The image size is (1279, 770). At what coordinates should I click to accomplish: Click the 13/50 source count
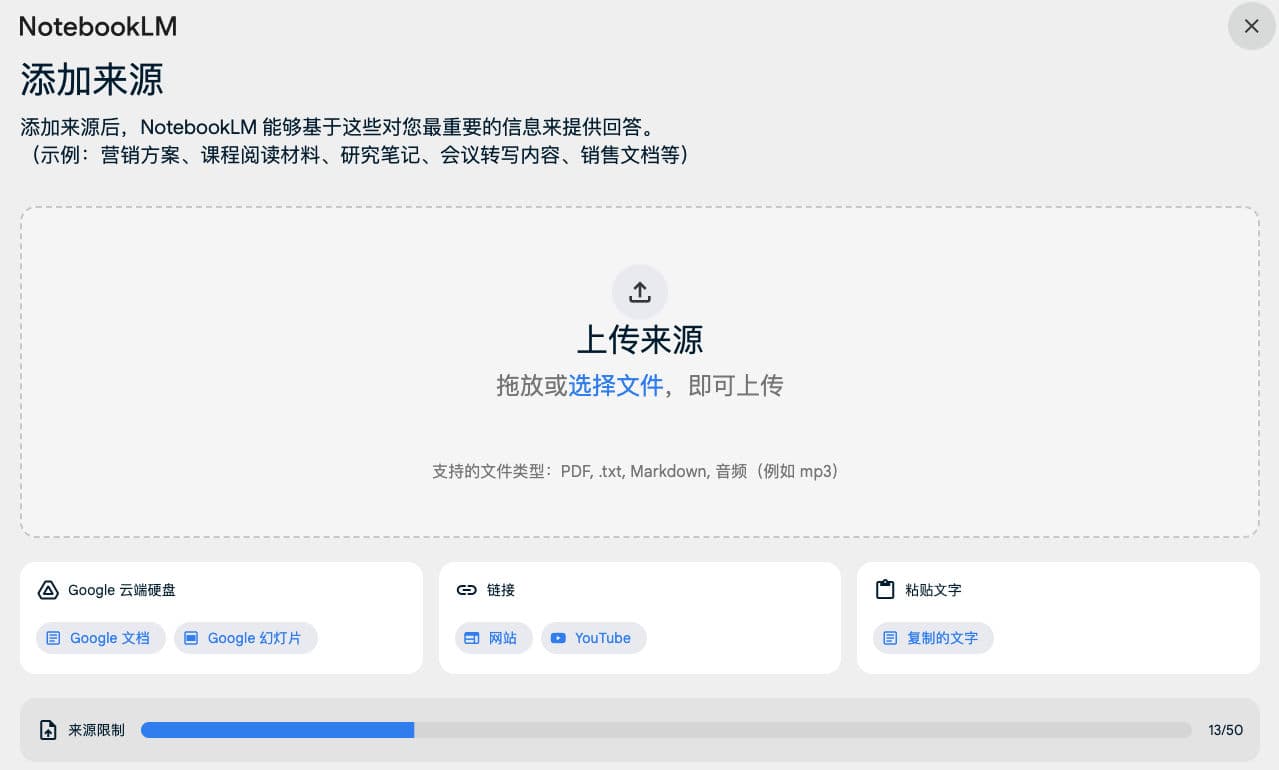point(1225,730)
